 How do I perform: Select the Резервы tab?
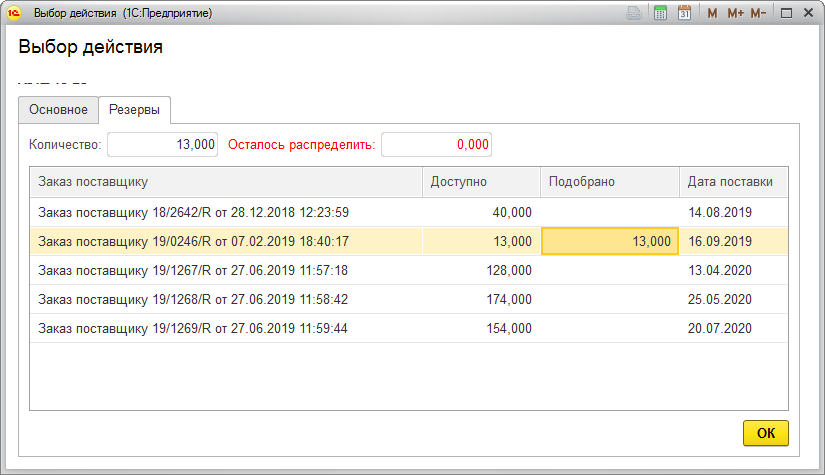(135, 110)
